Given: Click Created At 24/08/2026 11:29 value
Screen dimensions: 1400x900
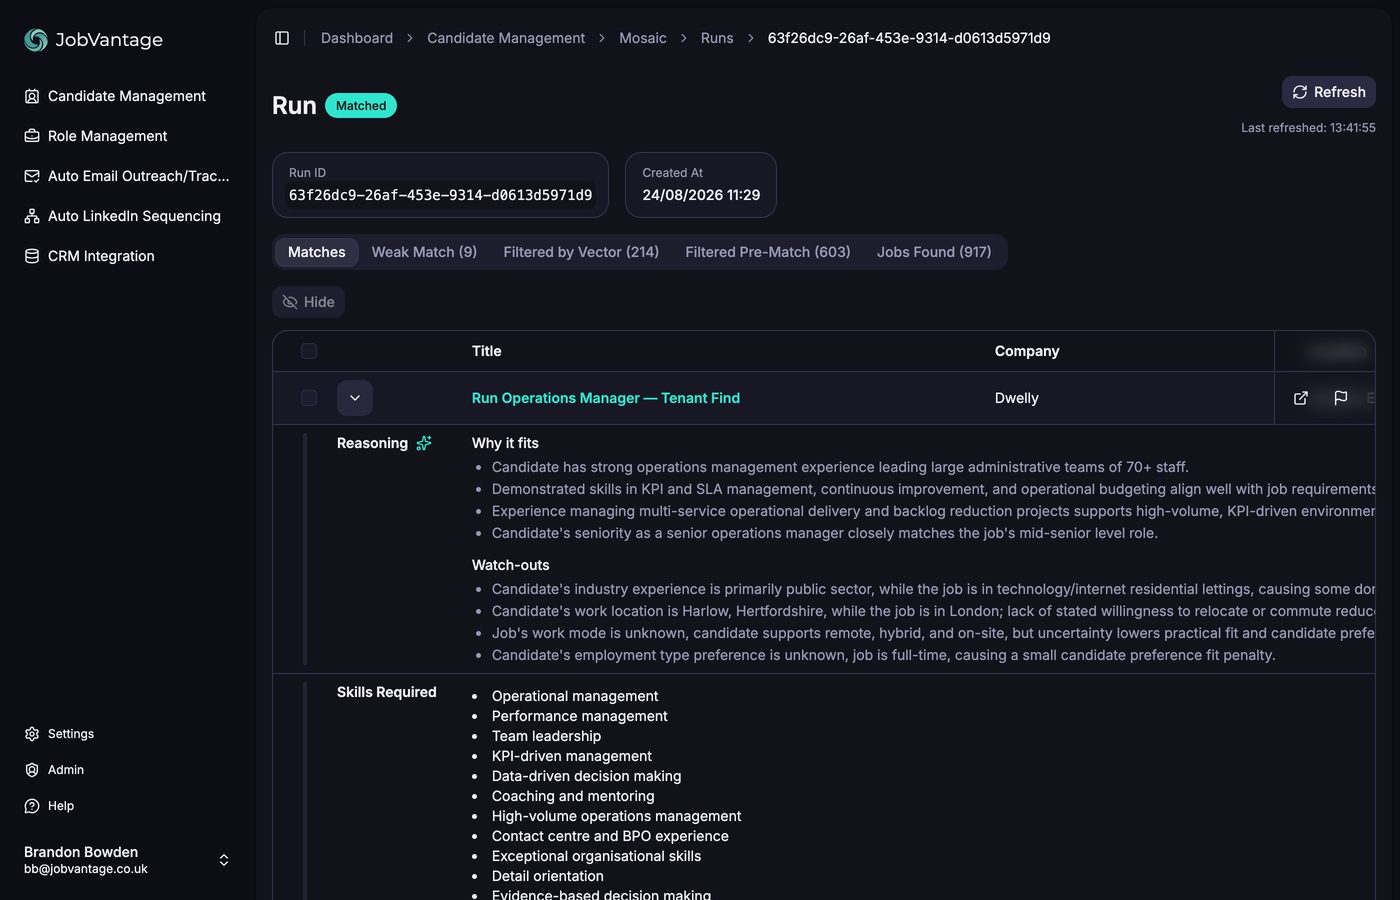Looking at the screenshot, I should point(701,195).
